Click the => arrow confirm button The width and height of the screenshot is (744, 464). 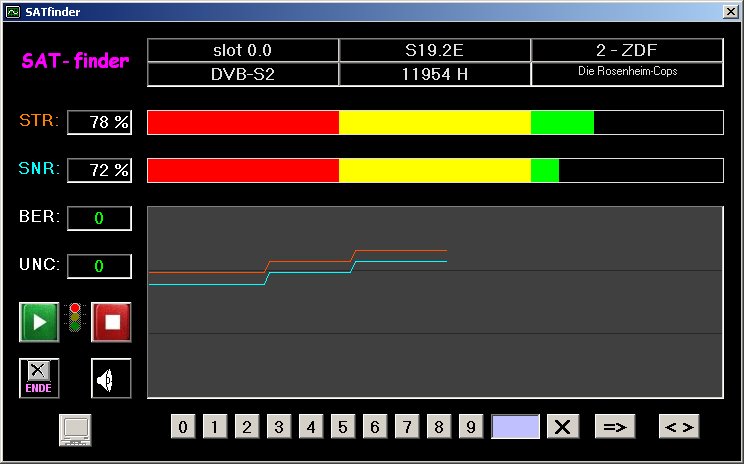pyautogui.click(x=615, y=427)
